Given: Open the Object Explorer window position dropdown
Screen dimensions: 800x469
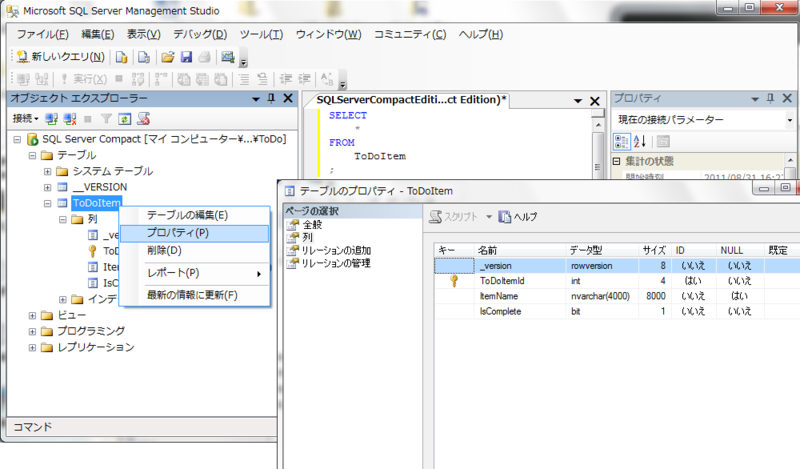Looking at the screenshot, I should point(256,99).
